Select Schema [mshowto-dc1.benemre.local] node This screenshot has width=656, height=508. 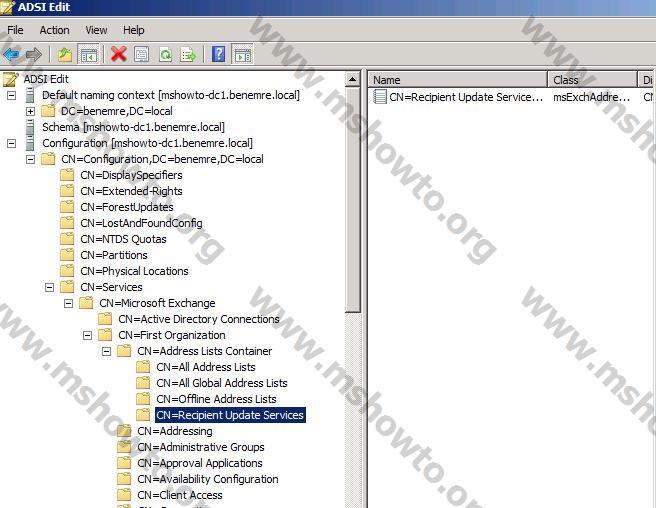(133, 127)
